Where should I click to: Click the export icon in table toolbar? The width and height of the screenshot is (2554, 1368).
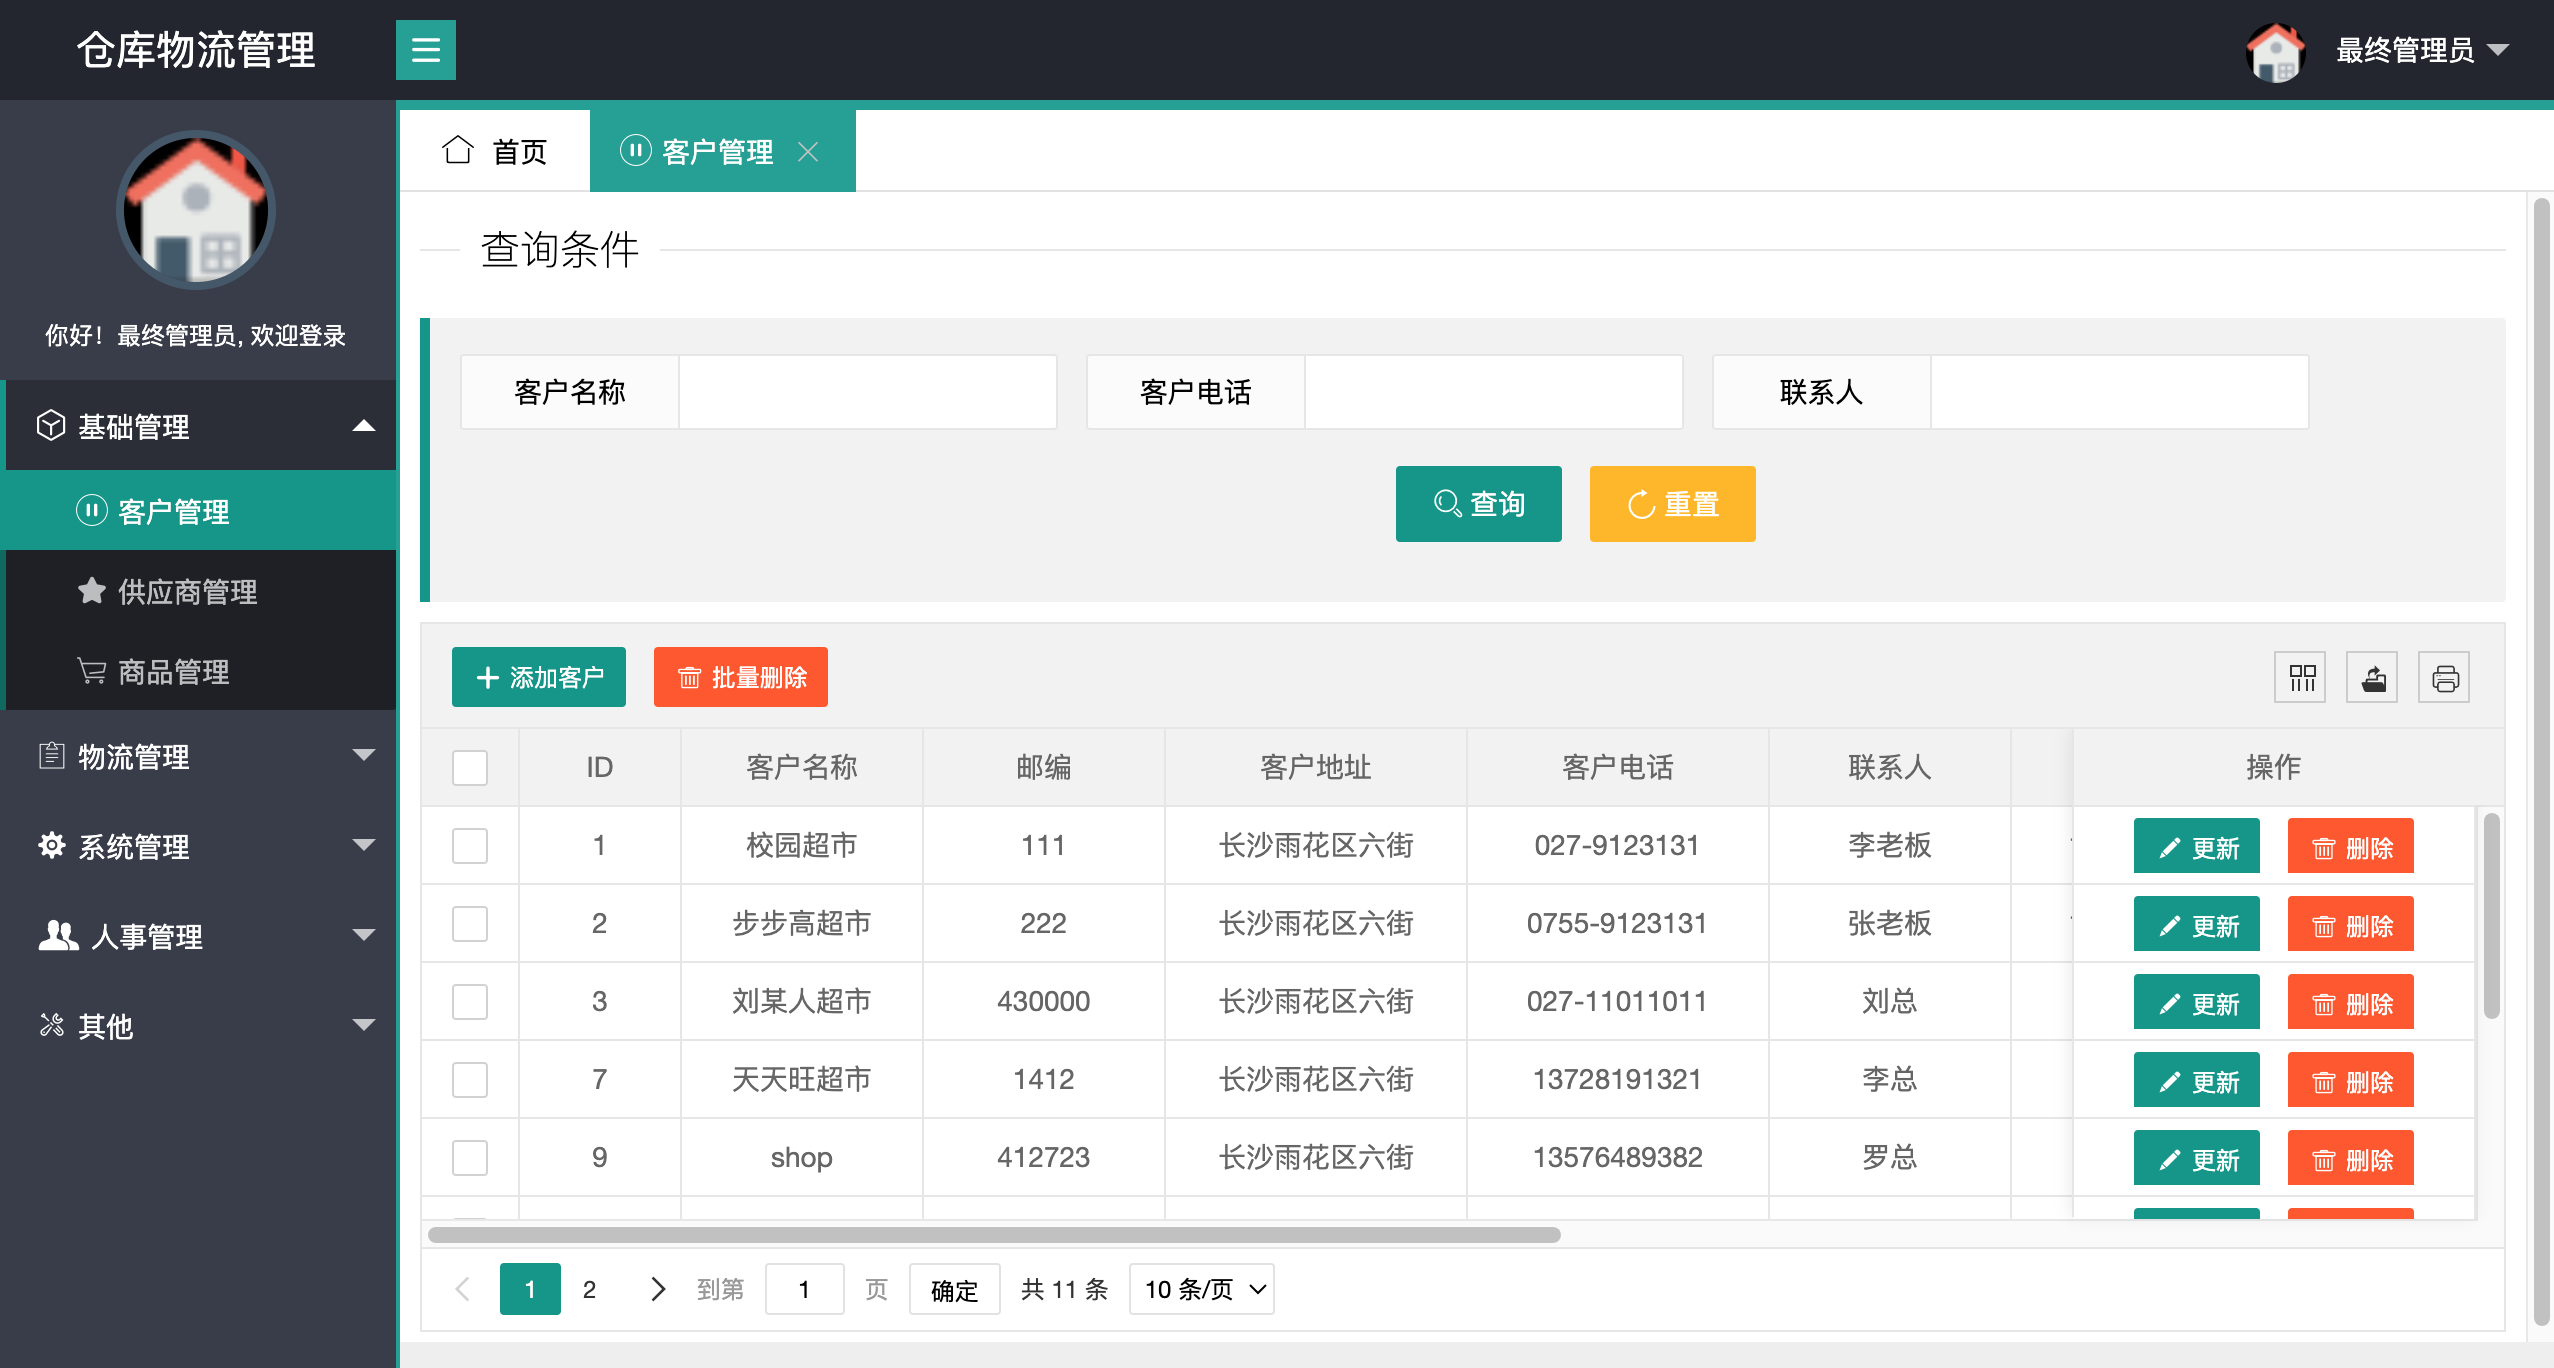(2372, 678)
